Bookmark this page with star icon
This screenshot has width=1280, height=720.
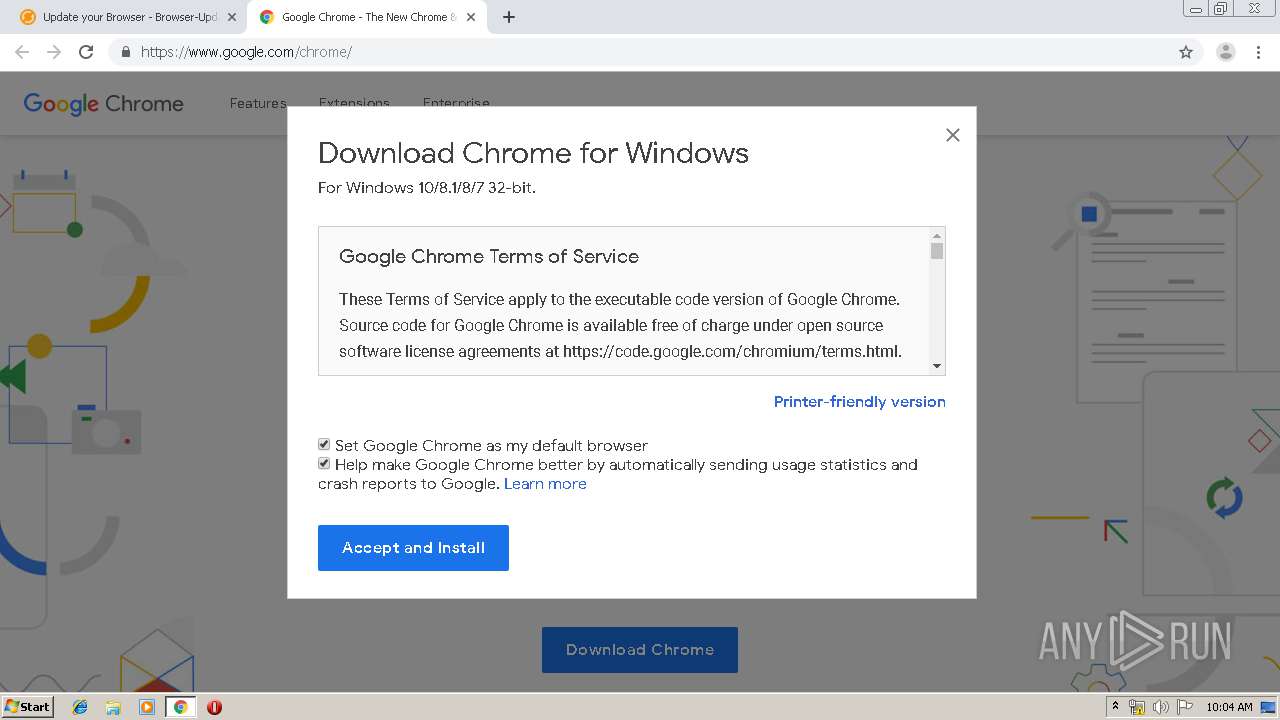1186,52
